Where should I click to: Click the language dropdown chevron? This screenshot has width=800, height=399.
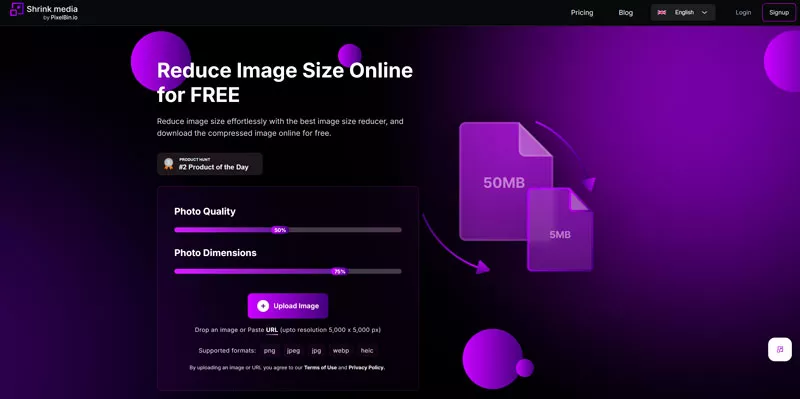[x=705, y=13]
